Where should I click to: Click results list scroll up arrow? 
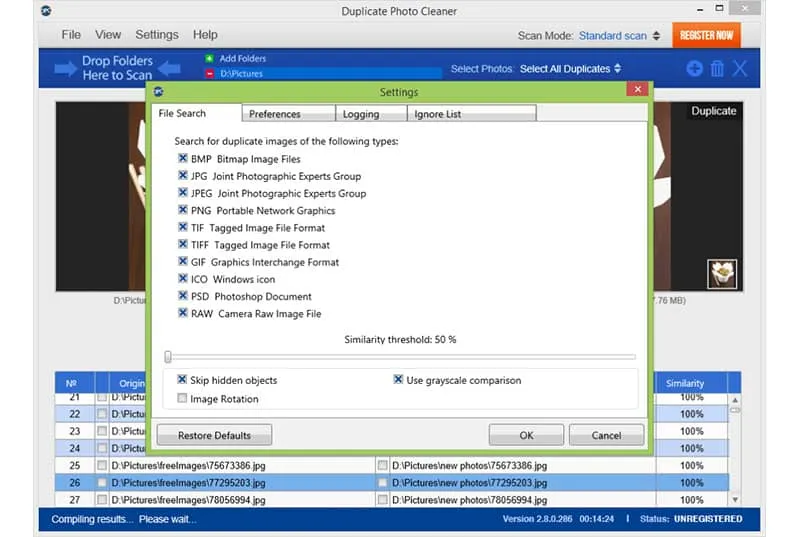(735, 400)
